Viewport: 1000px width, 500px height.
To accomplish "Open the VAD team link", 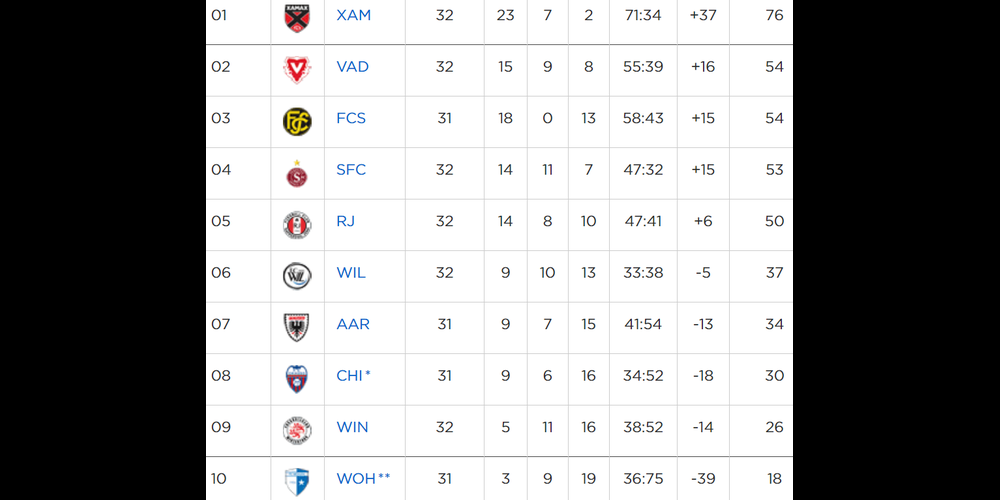I will point(353,67).
